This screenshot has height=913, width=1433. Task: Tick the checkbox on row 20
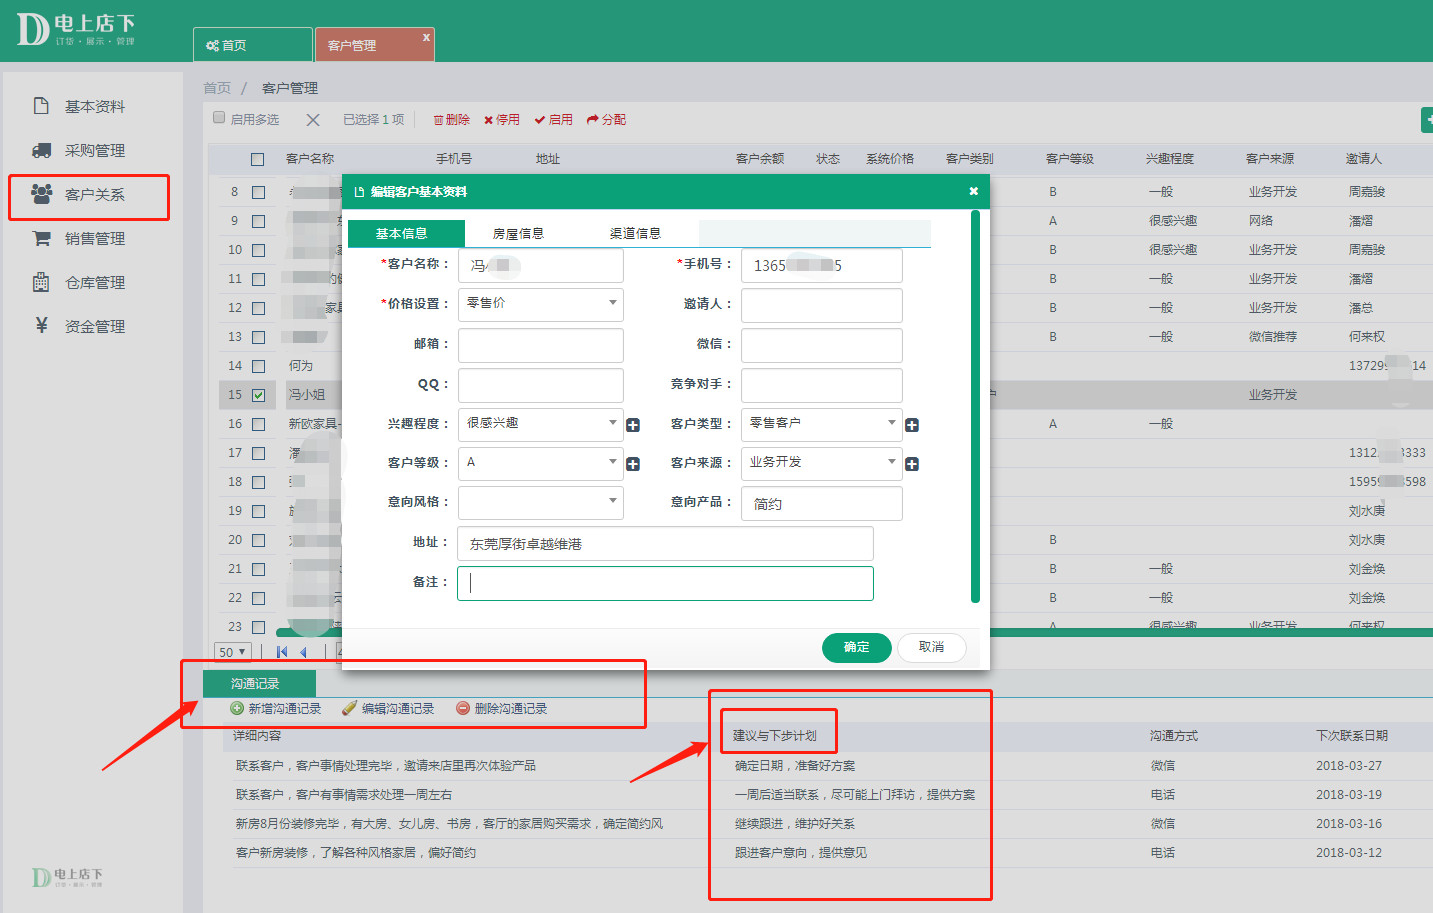click(x=258, y=540)
